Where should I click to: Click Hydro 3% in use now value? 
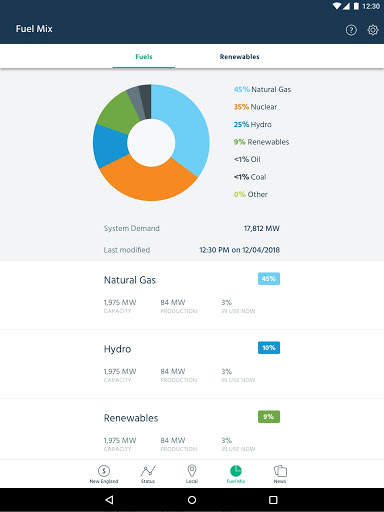pyautogui.click(x=226, y=371)
